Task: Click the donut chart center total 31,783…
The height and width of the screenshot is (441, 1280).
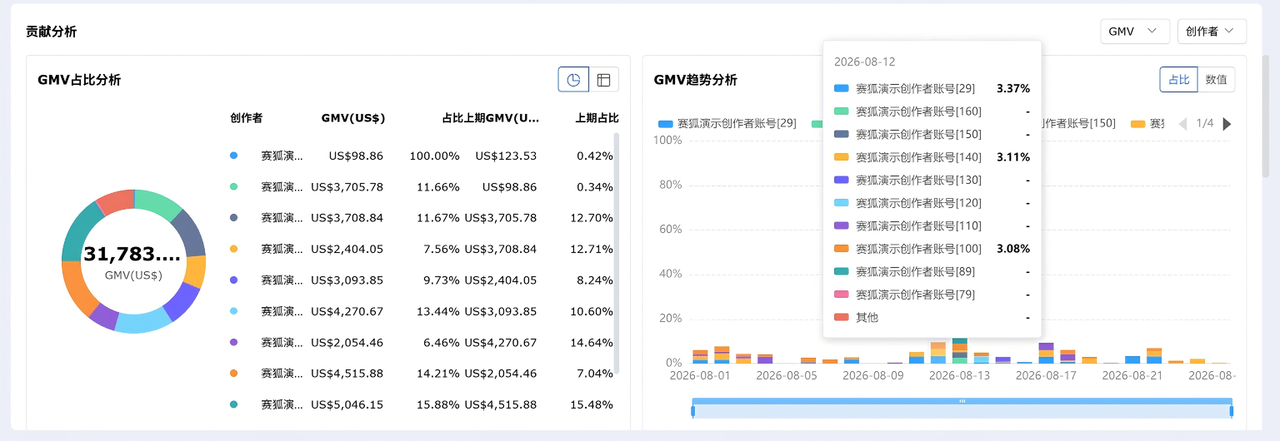Action: [132, 255]
